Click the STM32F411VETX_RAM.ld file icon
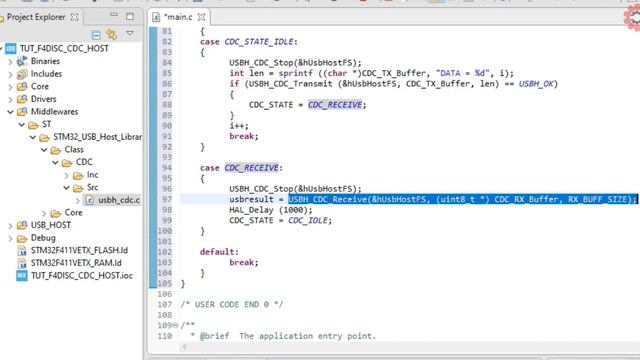 pyautogui.click(x=22, y=263)
